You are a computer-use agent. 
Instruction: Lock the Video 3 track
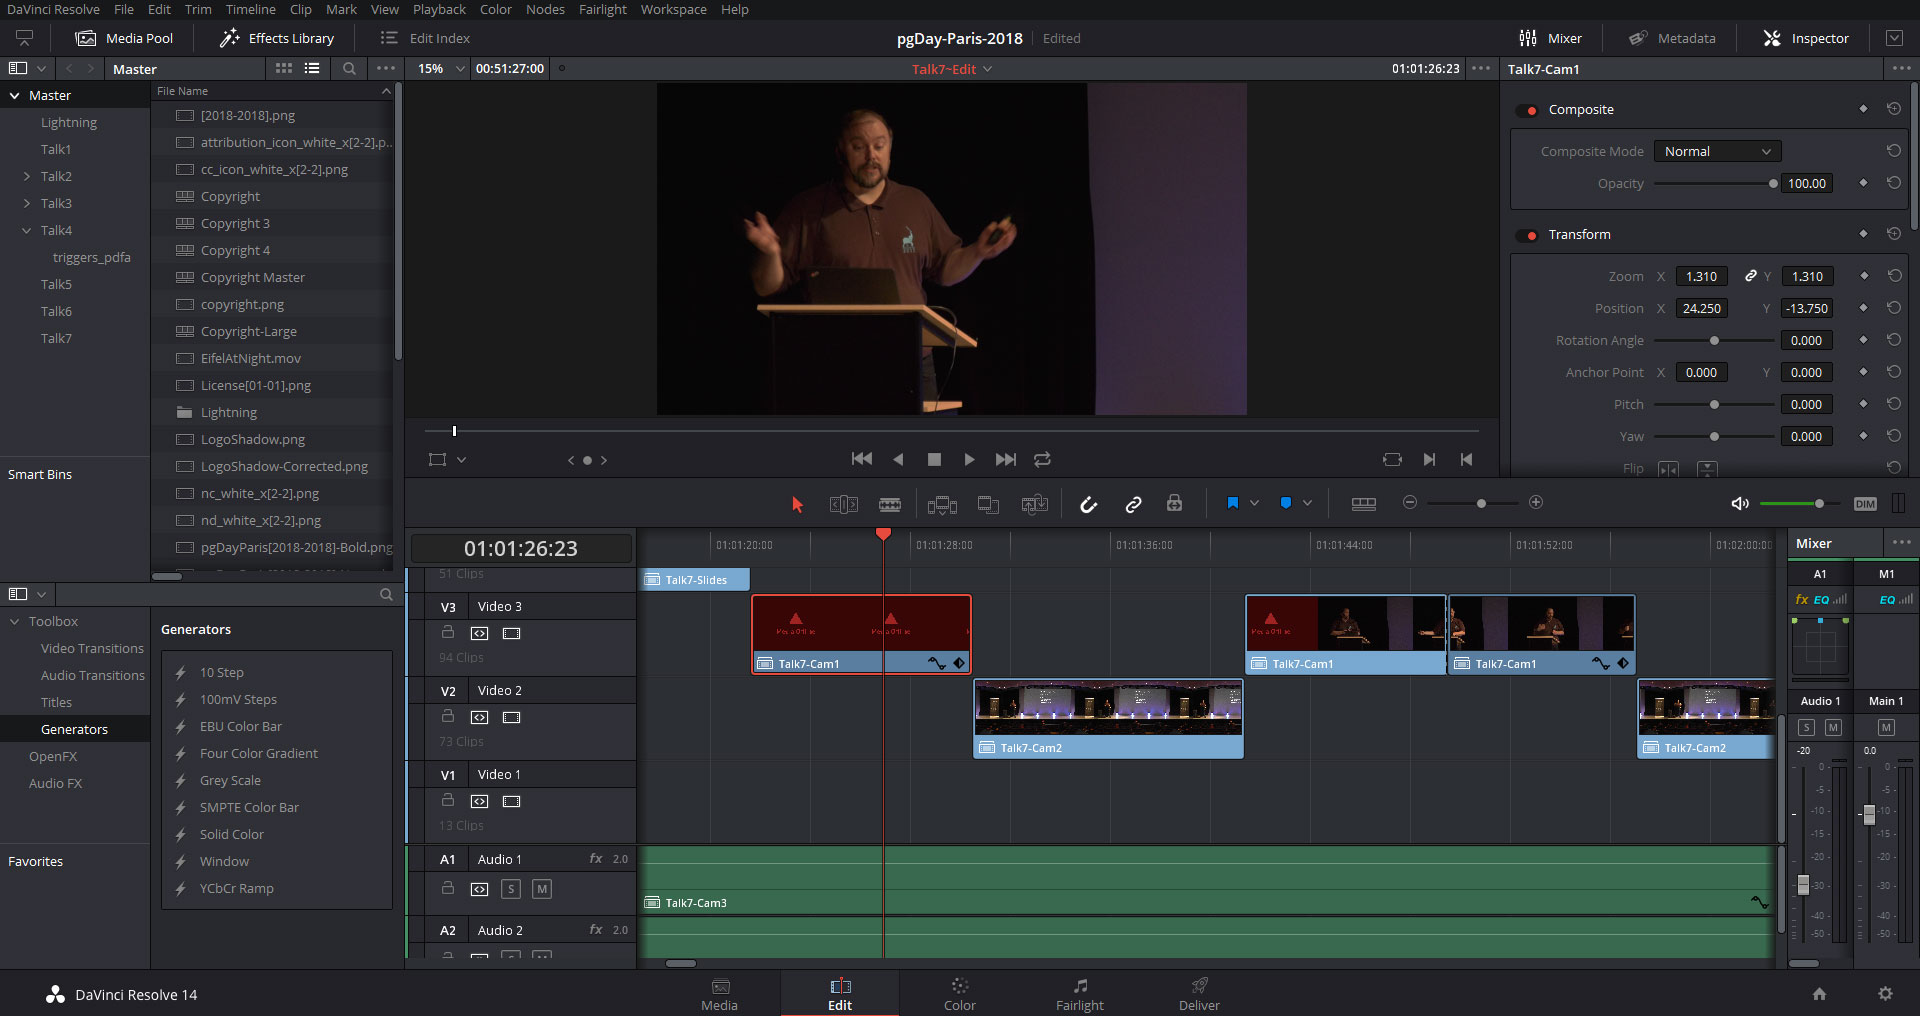(x=448, y=632)
